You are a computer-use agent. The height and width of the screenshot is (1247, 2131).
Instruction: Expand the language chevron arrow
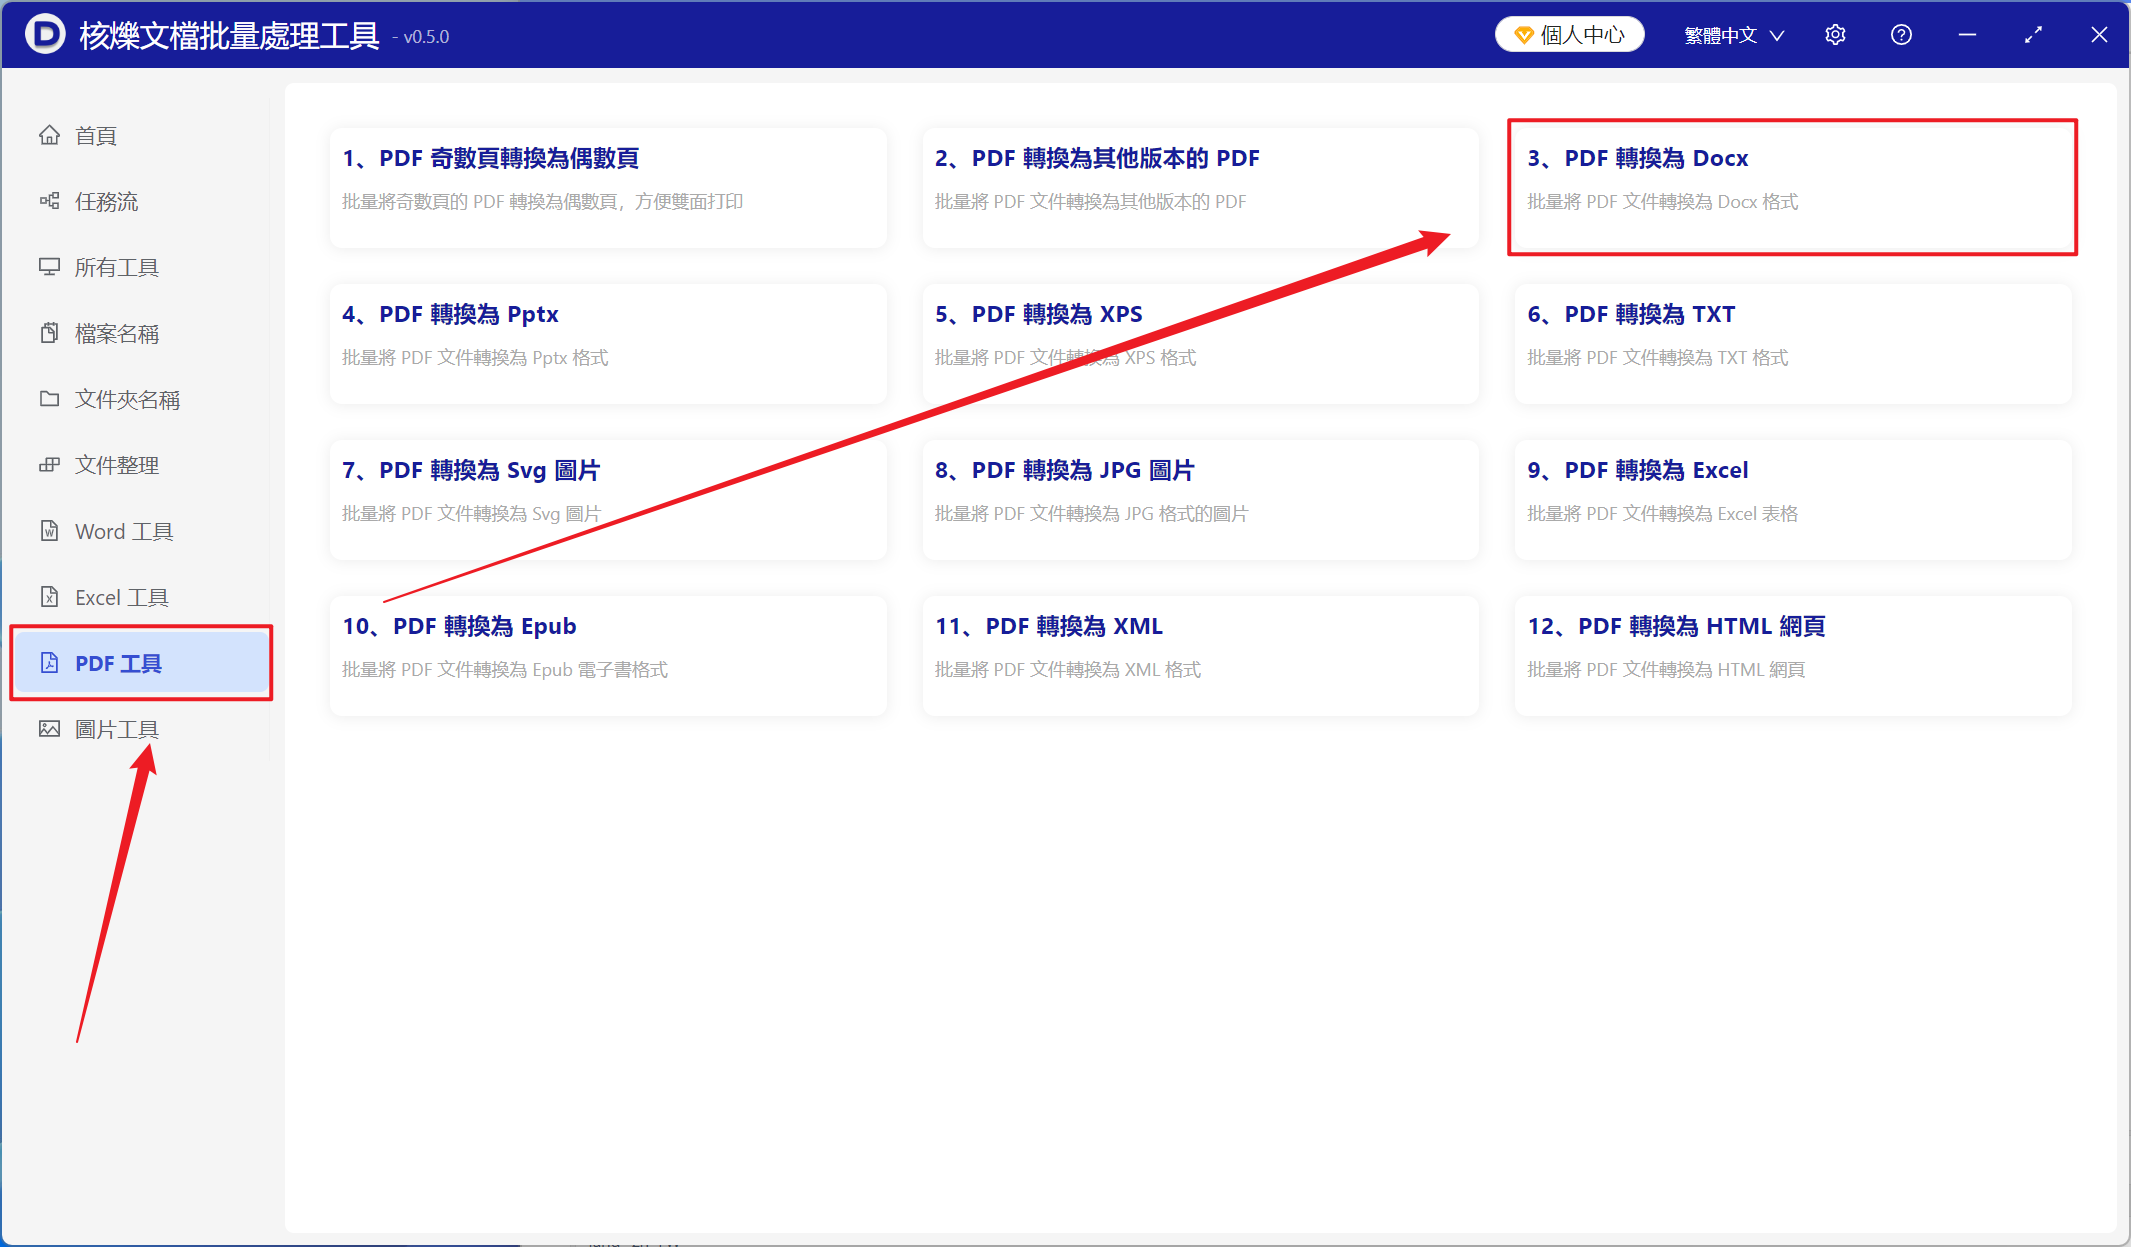1777,36
